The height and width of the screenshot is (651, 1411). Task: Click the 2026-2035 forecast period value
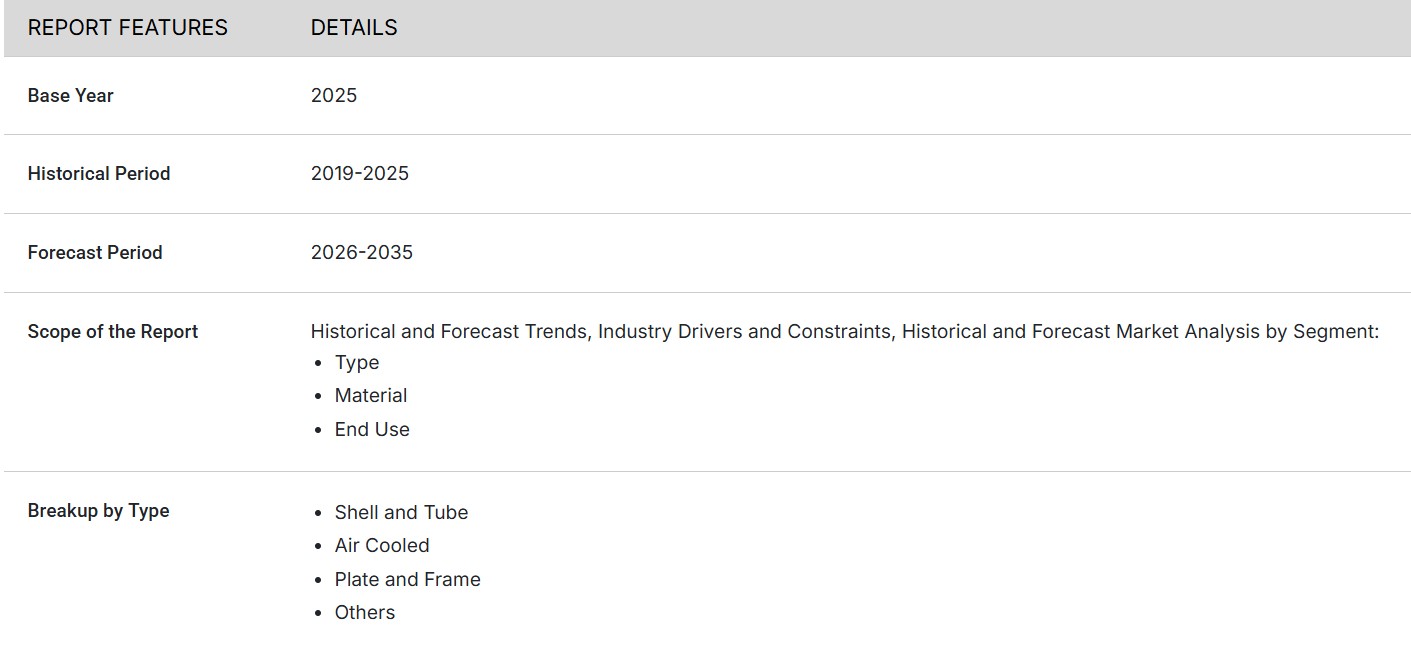pyautogui.click(x=361, y=253)
